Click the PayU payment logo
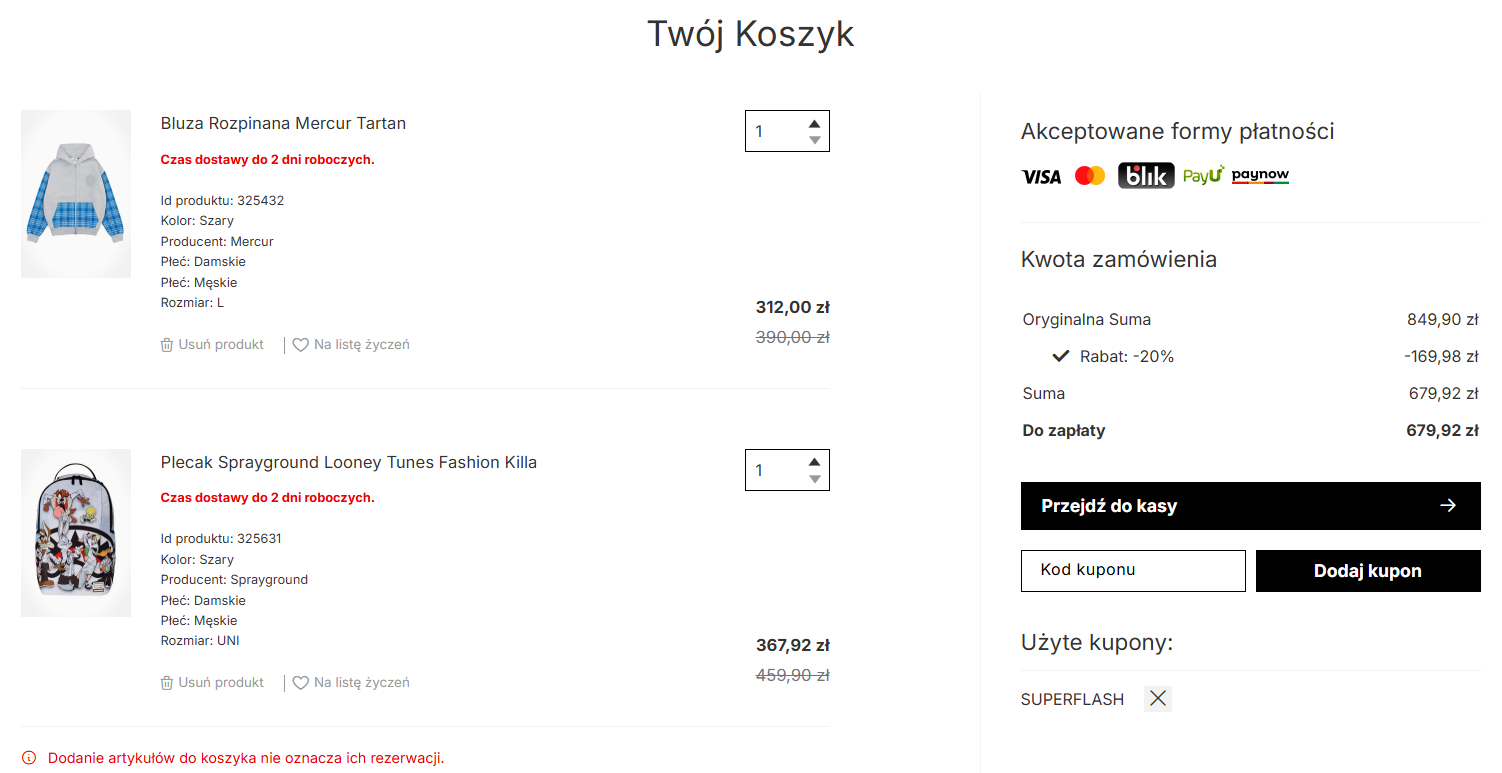This screenshot has height=773, width=1502. tap(1203, 176)
